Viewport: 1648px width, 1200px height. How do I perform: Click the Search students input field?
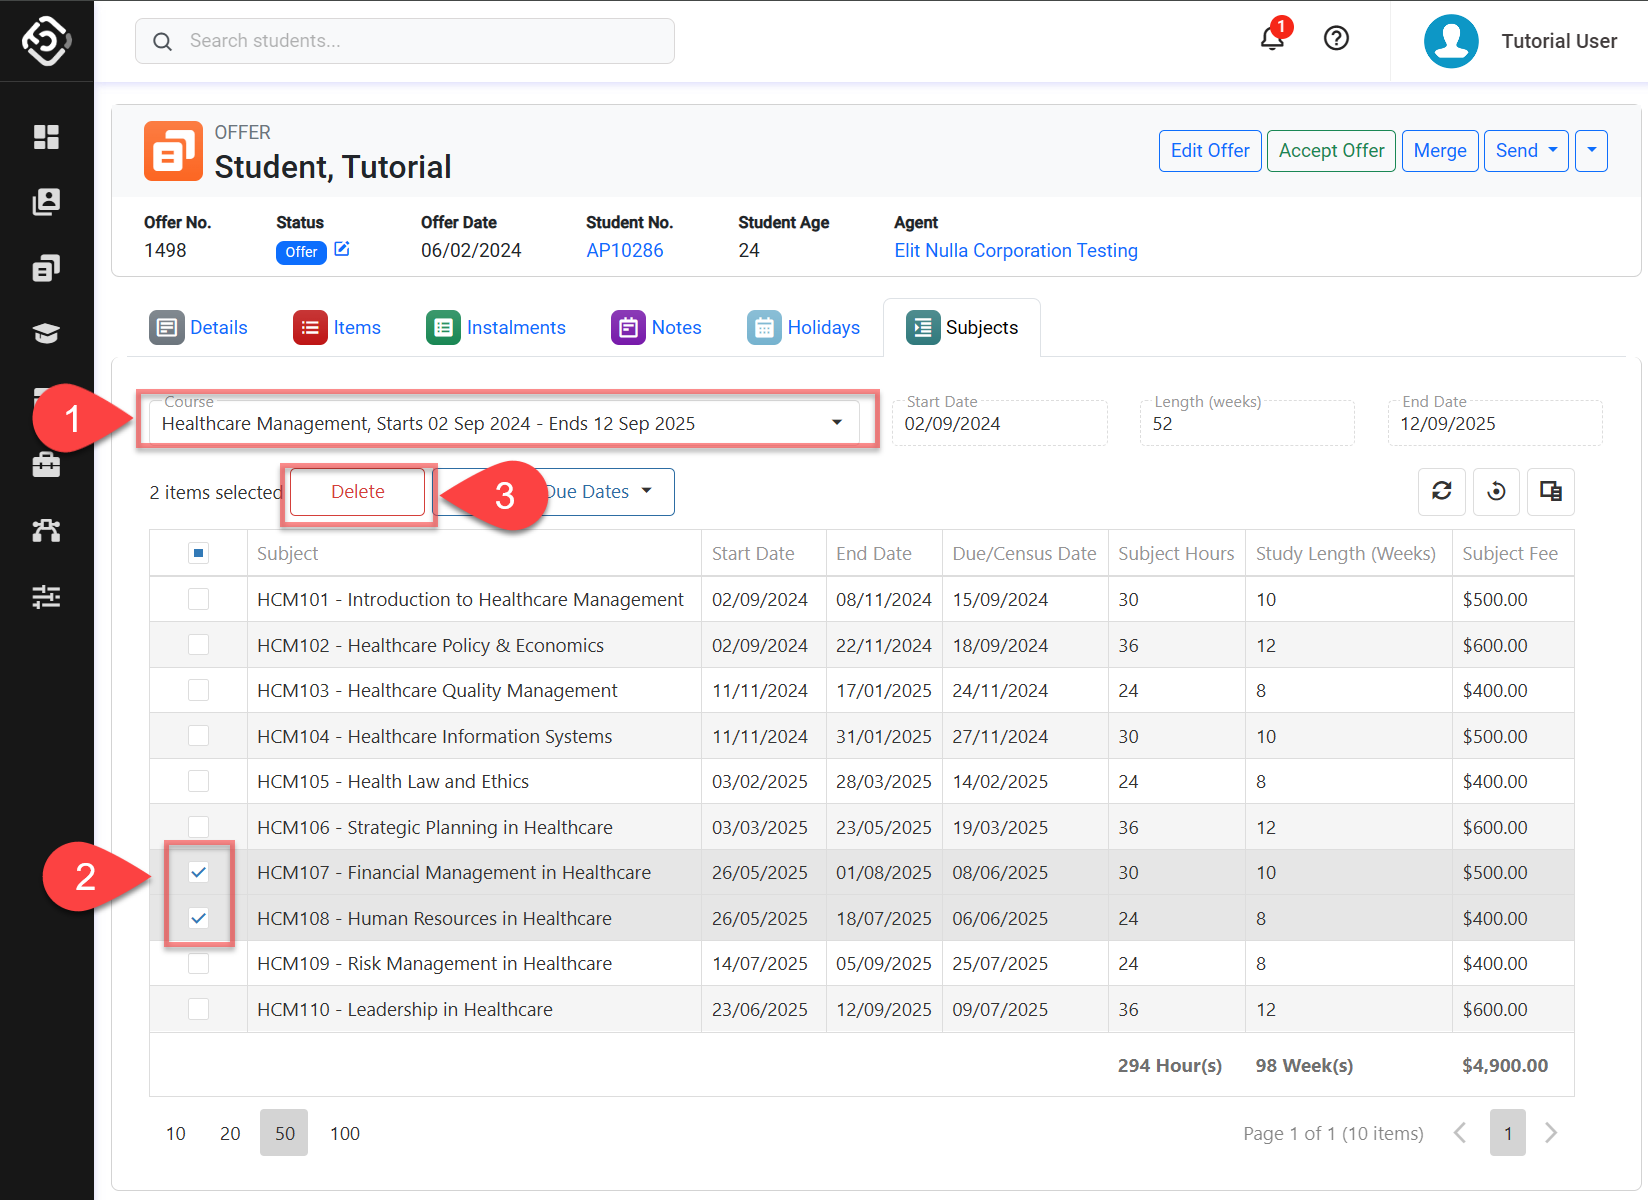[x=405, y=41]
